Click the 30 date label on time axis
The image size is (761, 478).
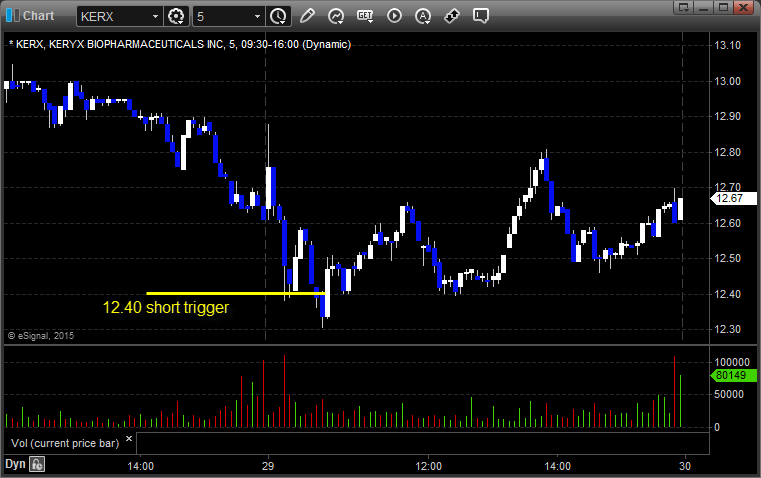point(685,466)
